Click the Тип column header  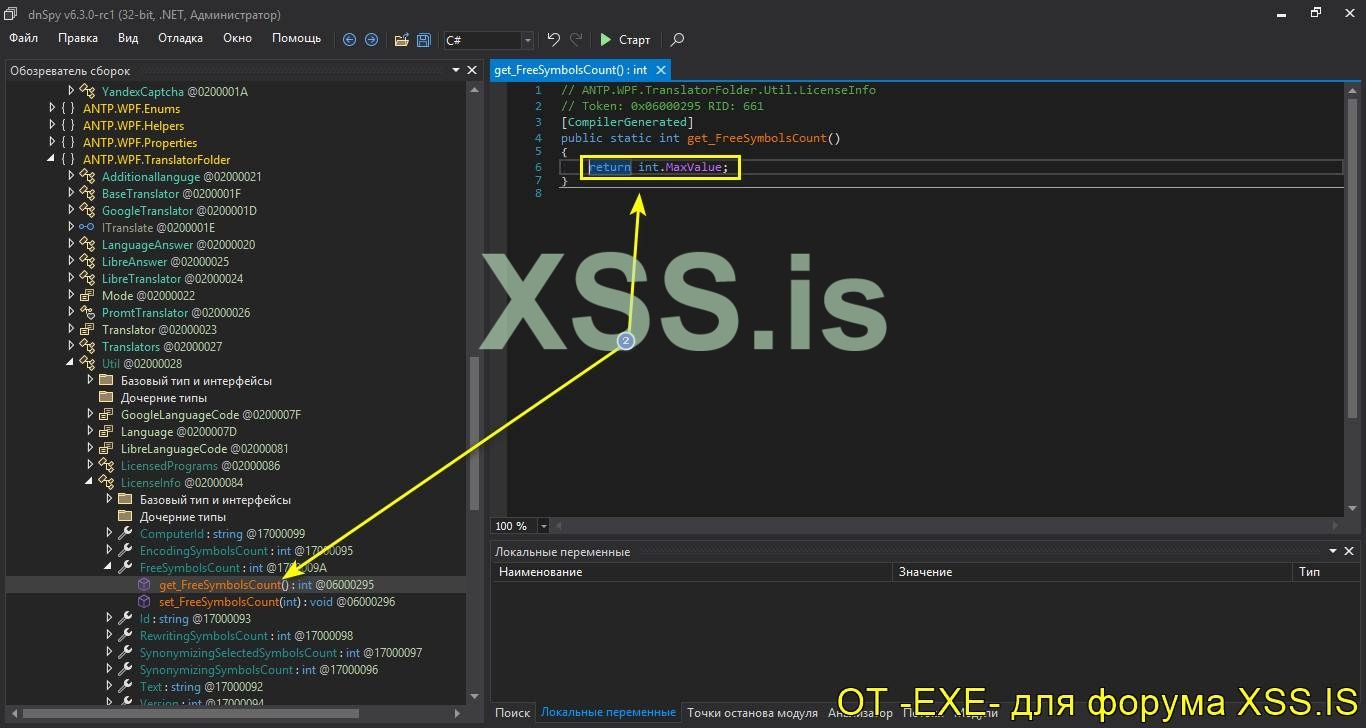point(1325,572)
